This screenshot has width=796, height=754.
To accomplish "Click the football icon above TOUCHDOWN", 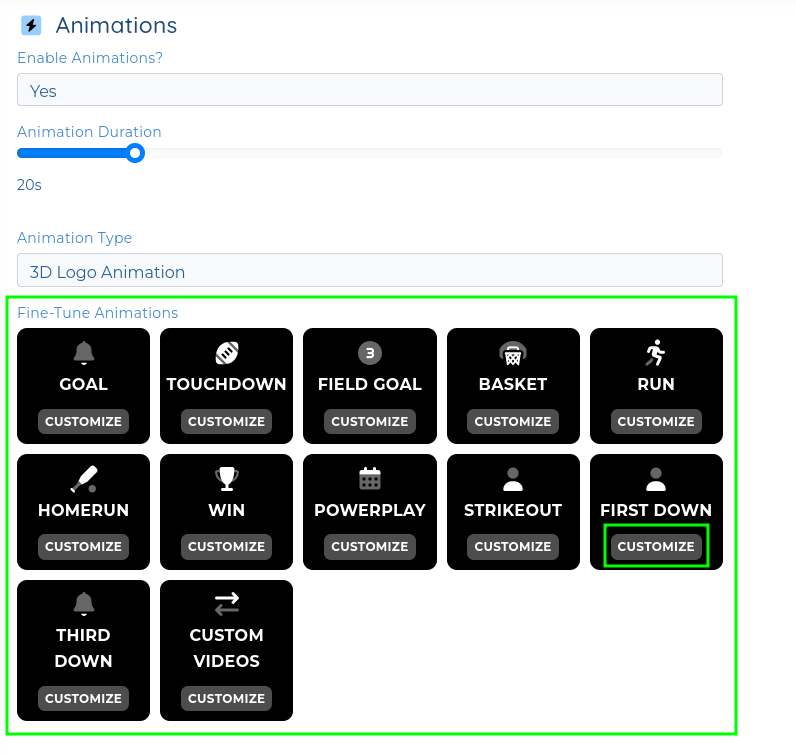I will (x=226, y=353).
